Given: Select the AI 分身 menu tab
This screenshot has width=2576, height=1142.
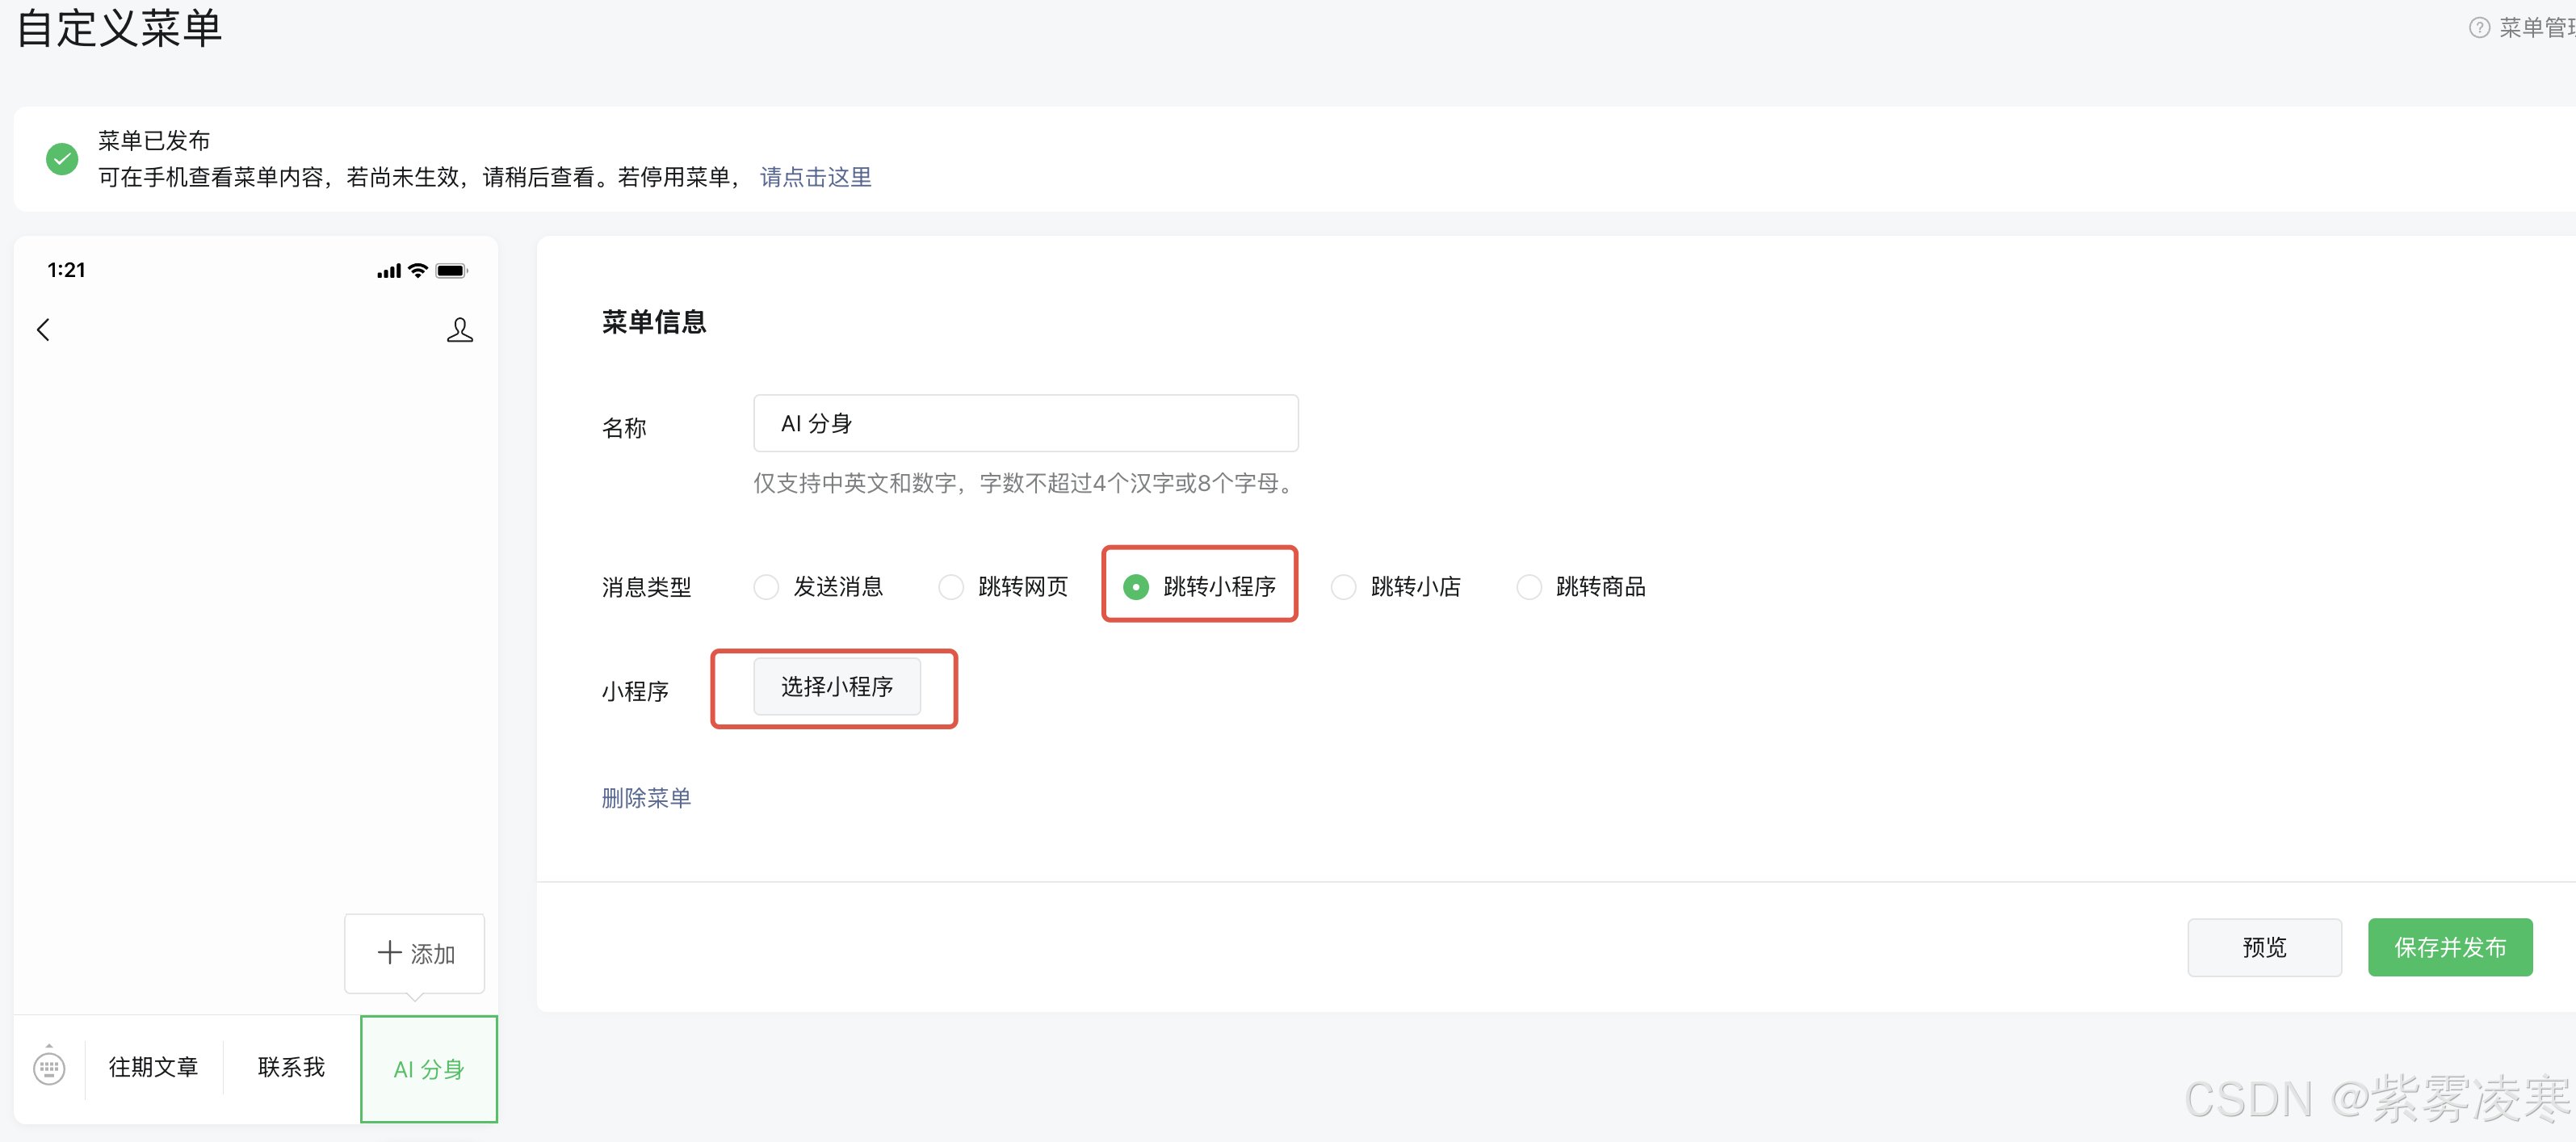Looking at the screenshot, I should 429,1069.
